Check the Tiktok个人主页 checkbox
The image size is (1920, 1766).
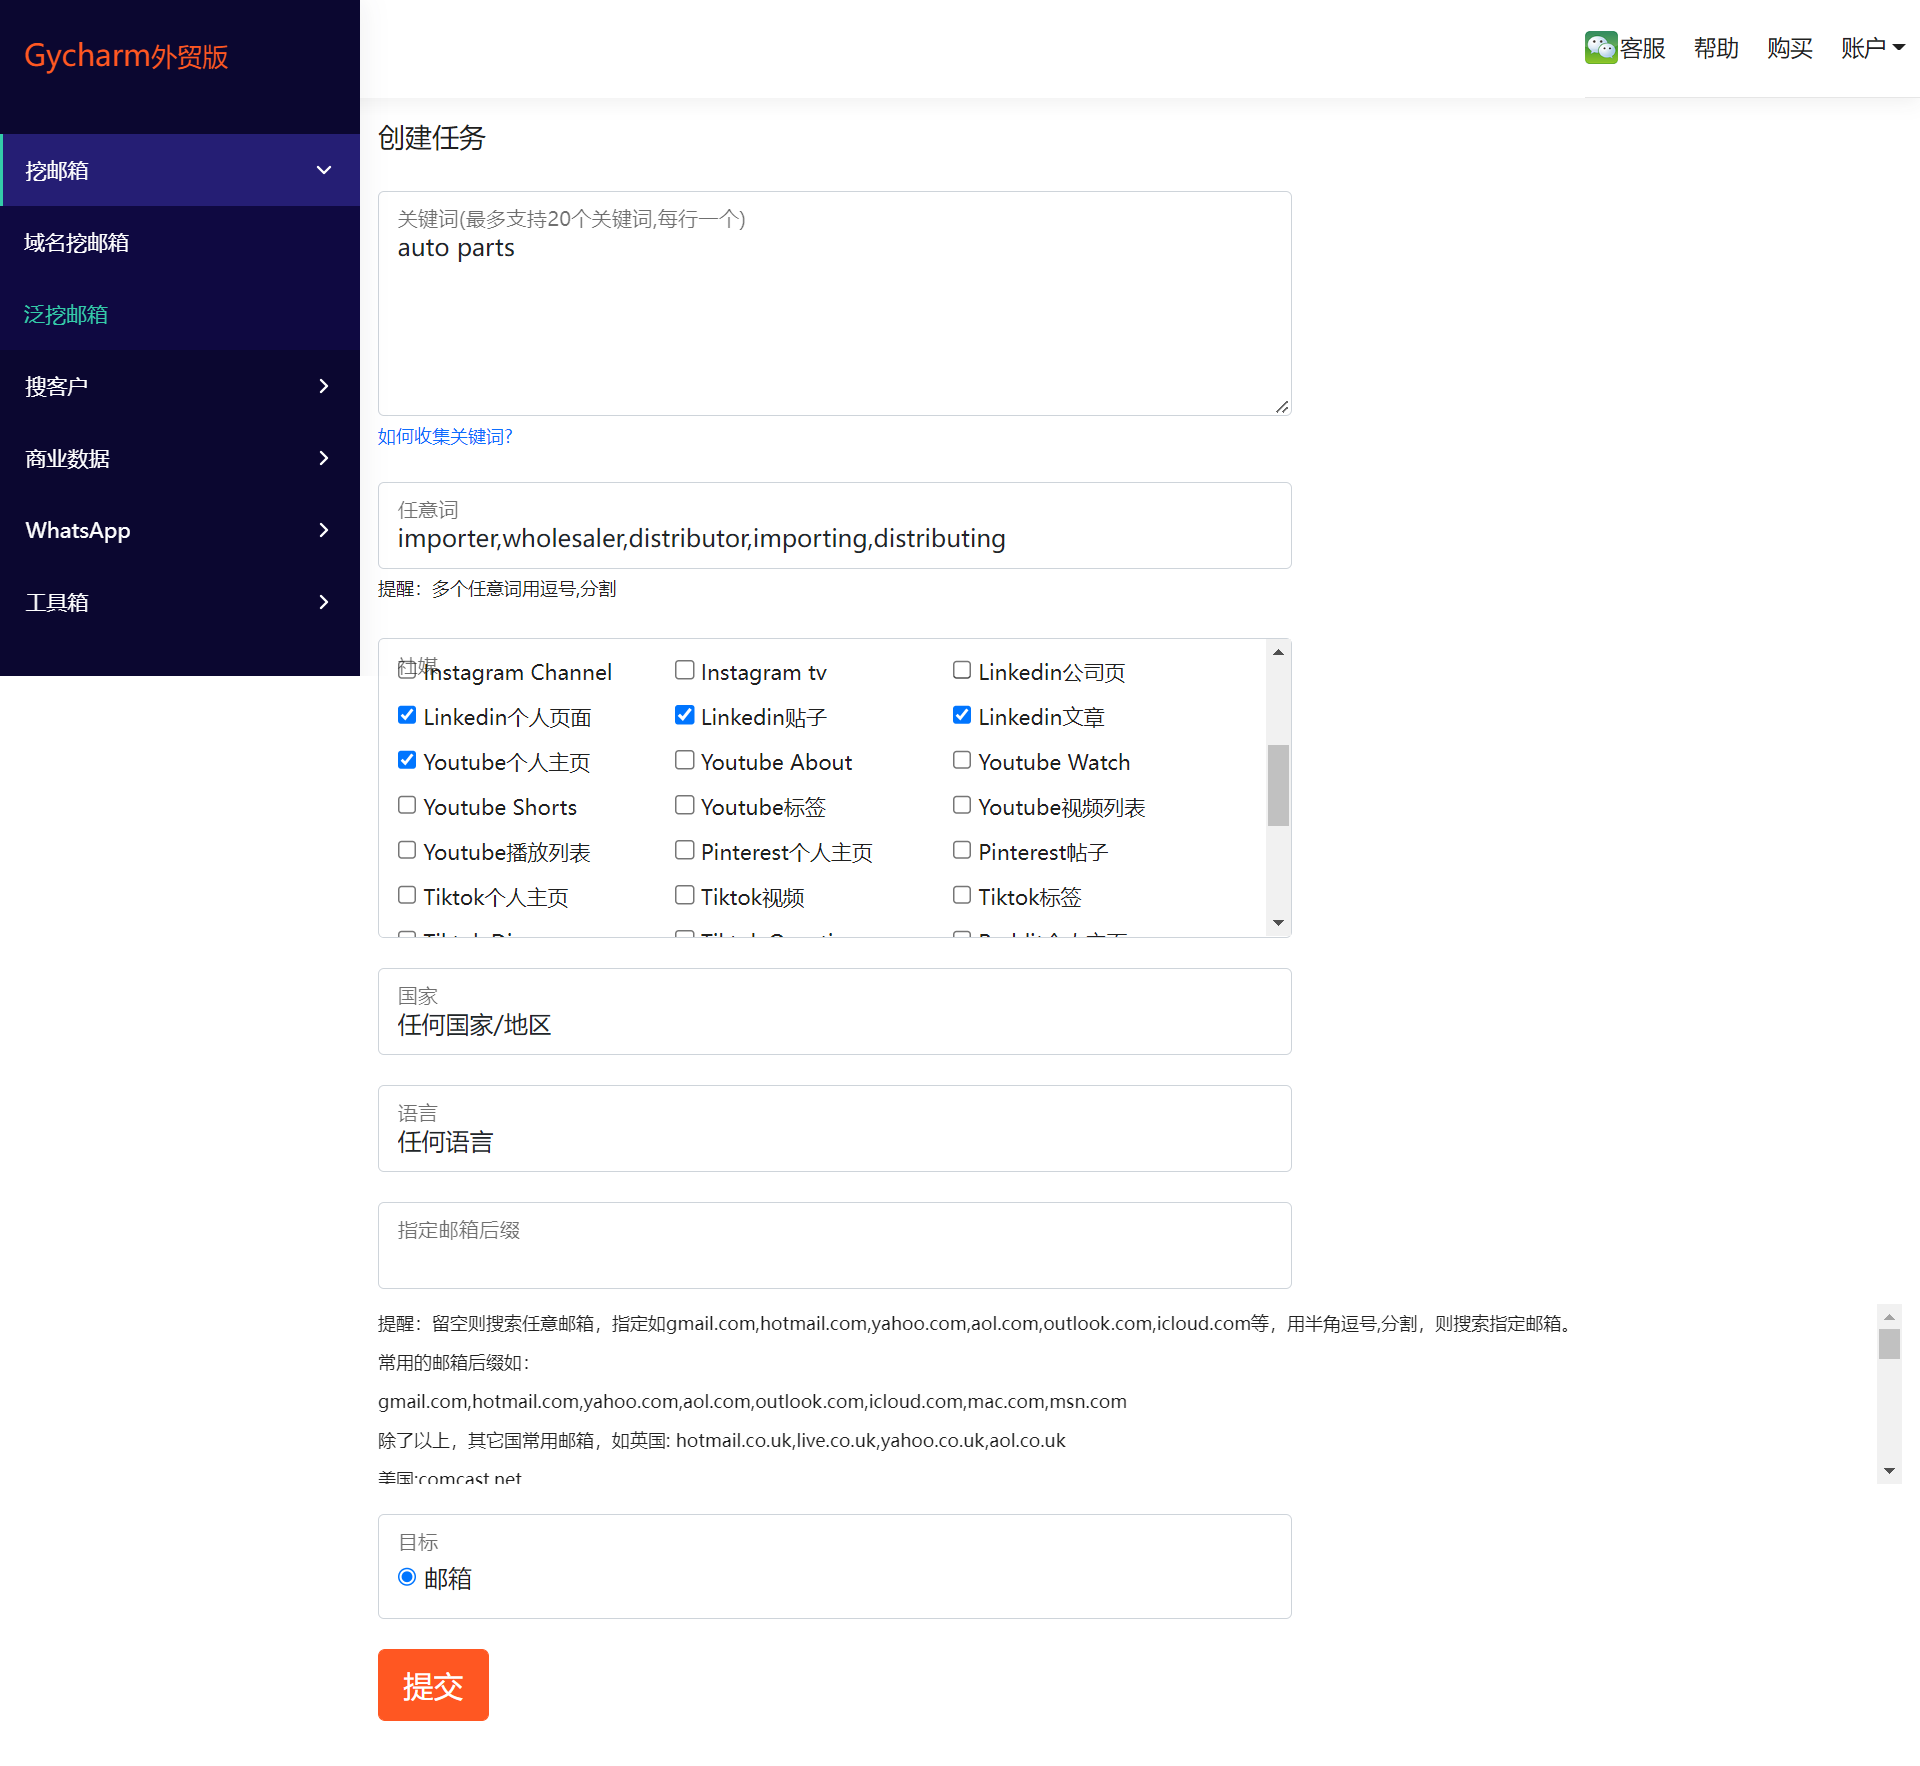pos(407,895)
